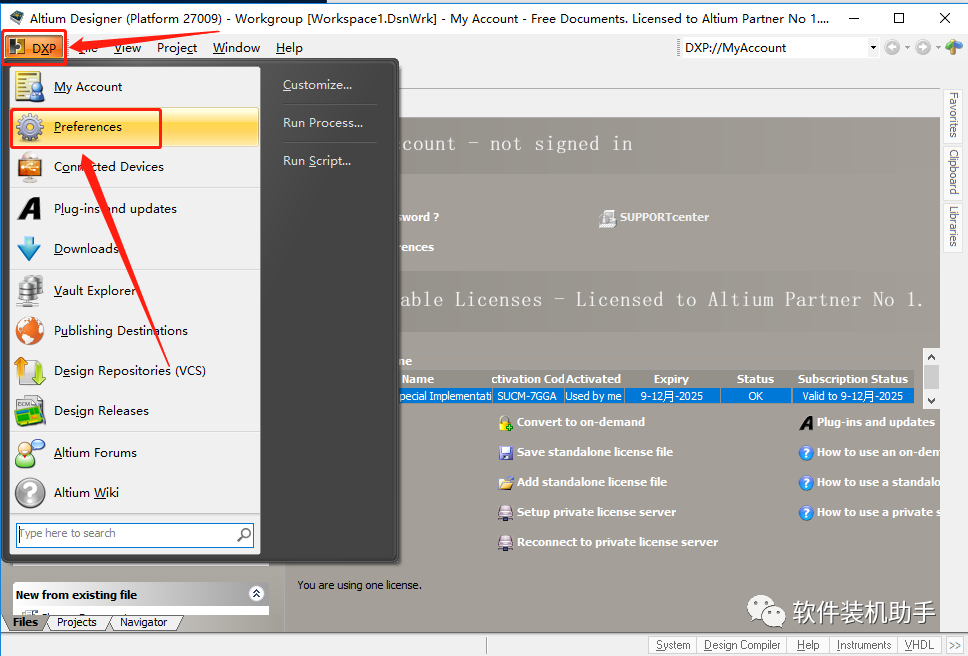Click the Design Releases board icon
Screen dimensions: 968x656
coord(30,411)
